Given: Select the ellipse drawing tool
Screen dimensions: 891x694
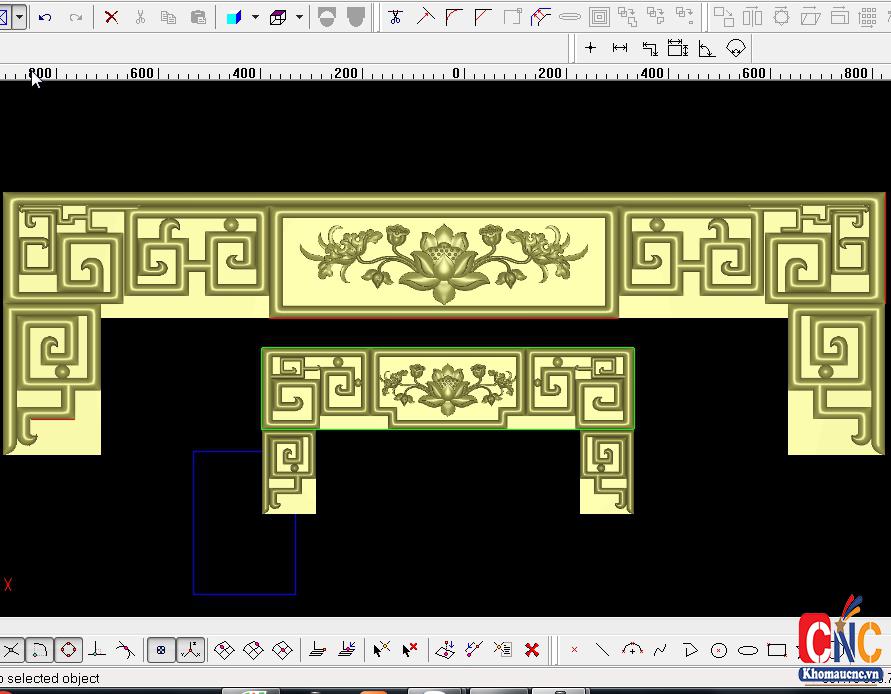Looking at the screenshot, I should (748, 650).
